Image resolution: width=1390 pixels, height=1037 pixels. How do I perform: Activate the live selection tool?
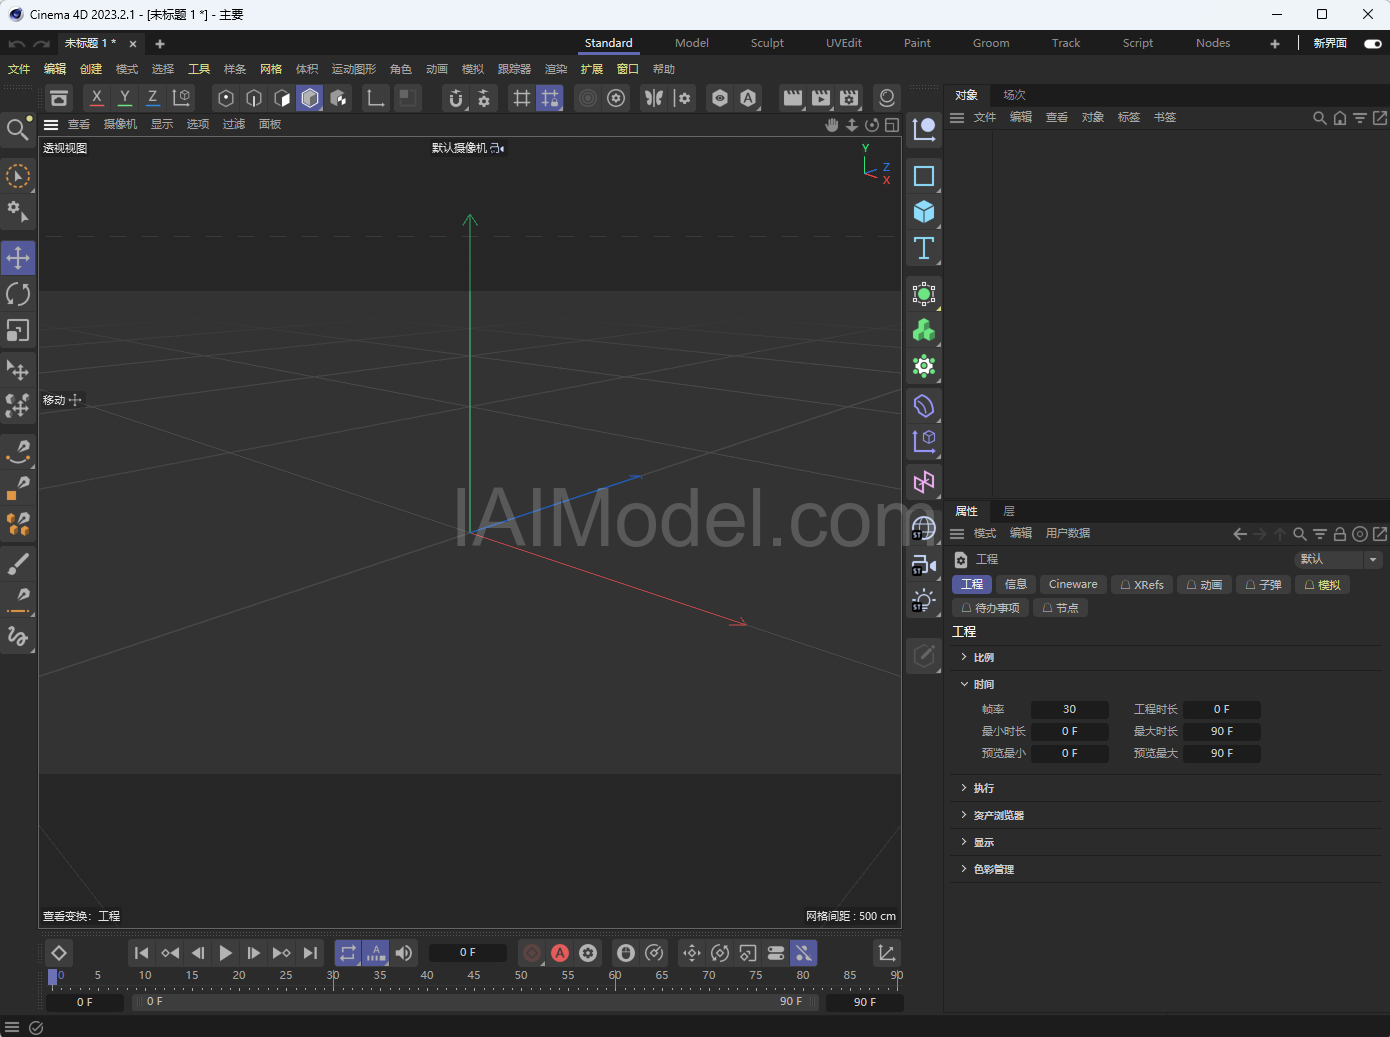tap(18, 176)
